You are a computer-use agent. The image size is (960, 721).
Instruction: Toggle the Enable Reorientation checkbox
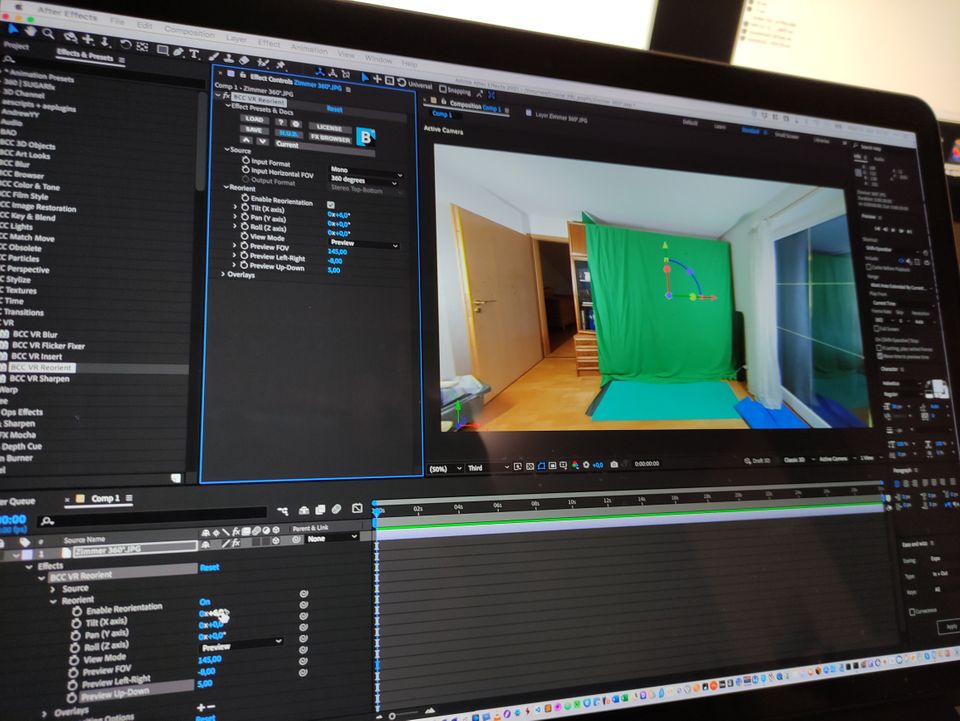pyautogui.click(x=331, y=203)
